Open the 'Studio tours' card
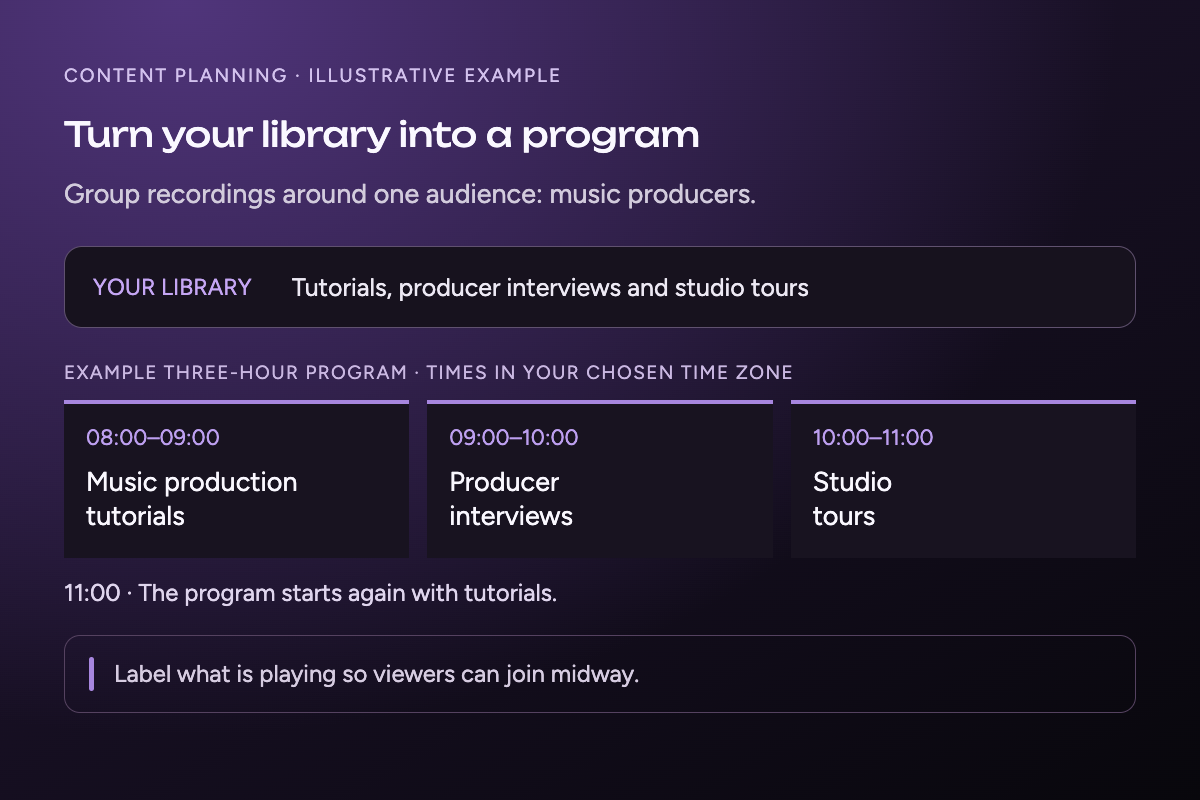The width and height of the screenshot is (1200, 800). [x=963, y=479]
